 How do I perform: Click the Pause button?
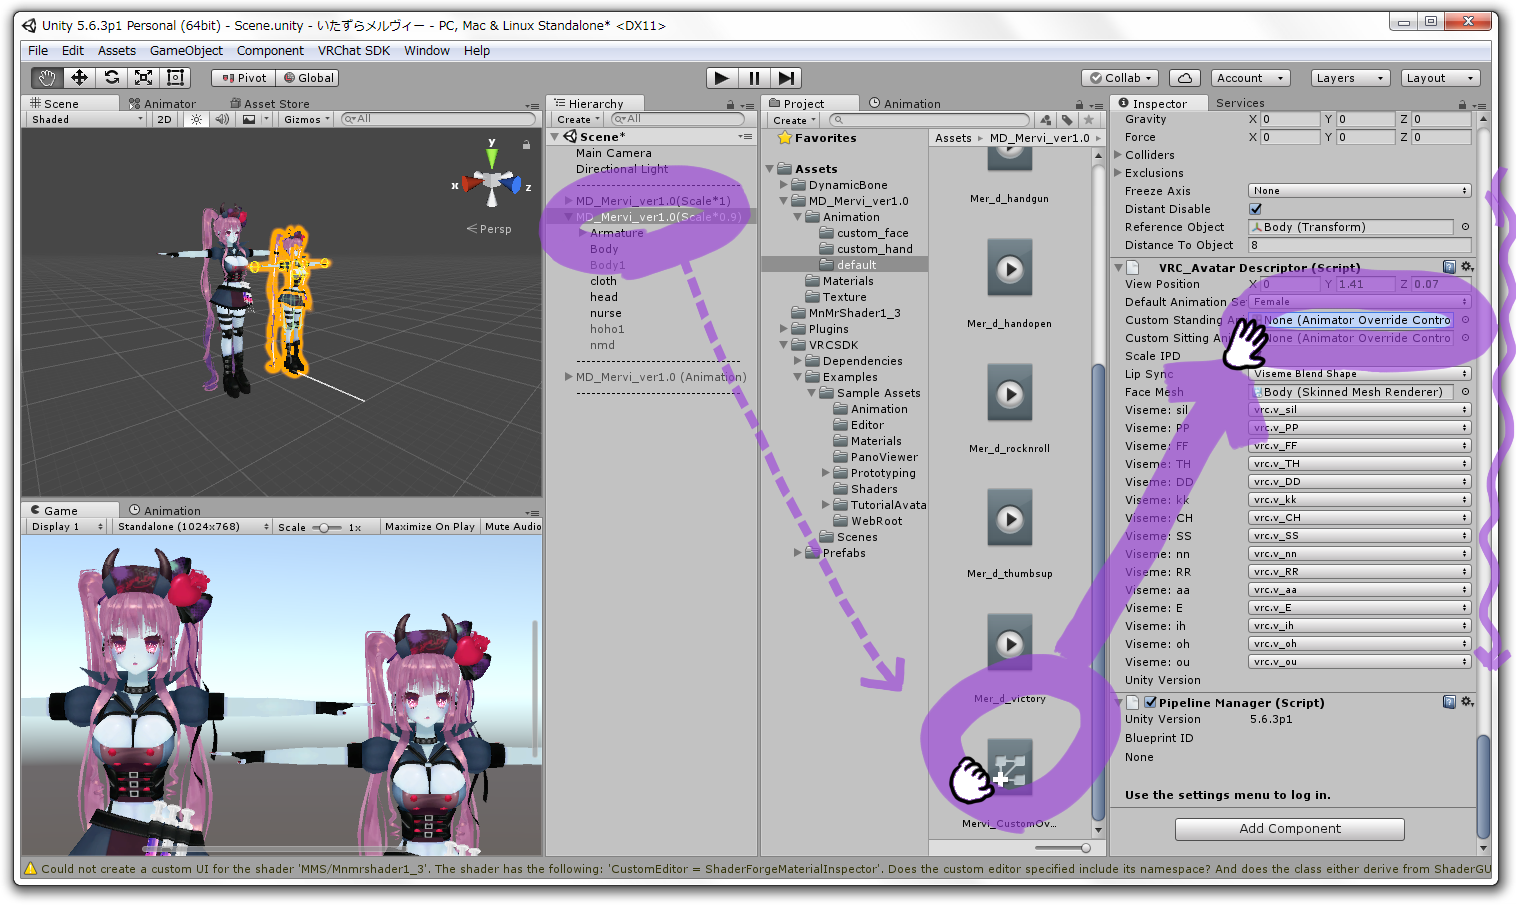point(754,77)
